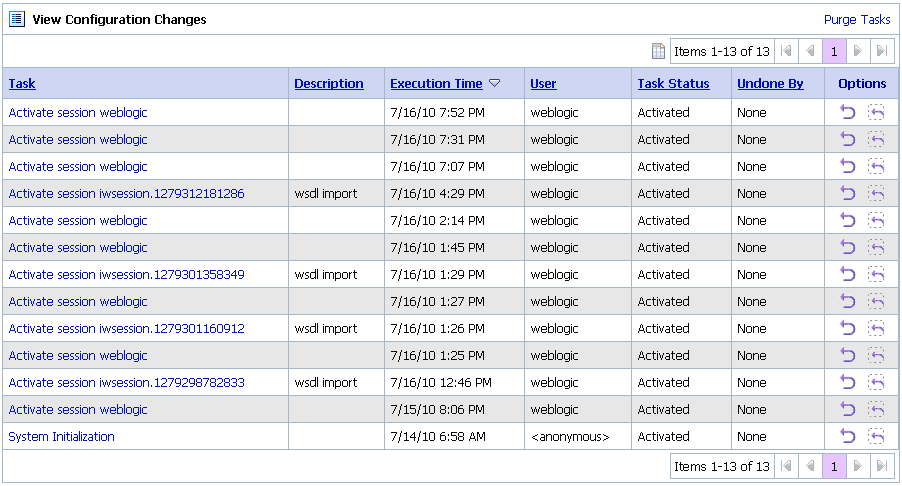The height and width of the screenshot is (486, 902).
Task: Sort table by User column
Action: [x=543, y=83]
